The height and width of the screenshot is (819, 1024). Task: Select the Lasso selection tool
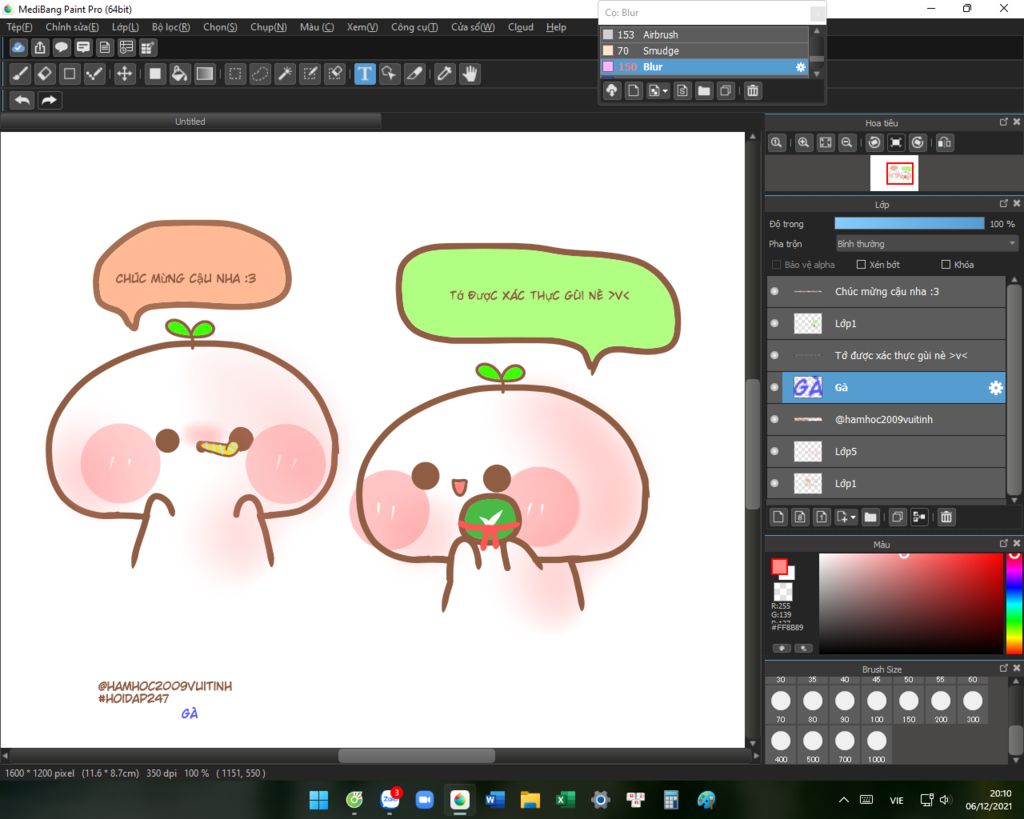click(x=260, y=74)
